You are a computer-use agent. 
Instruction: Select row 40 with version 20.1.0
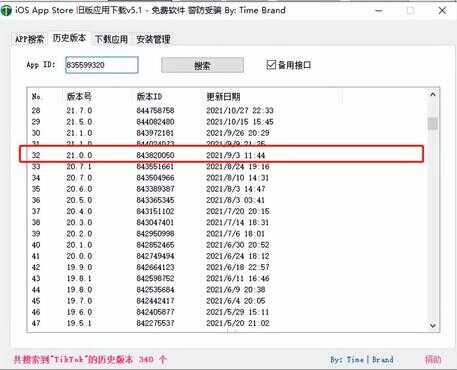(x=222, y=245)
